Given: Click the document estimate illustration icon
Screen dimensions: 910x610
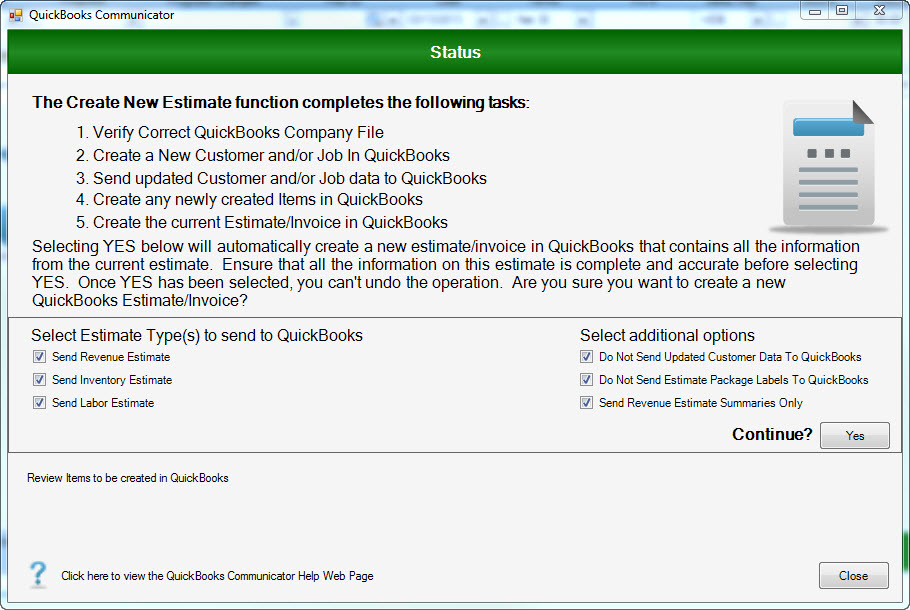Looking at the screenshot, I should tap(828, 166).
